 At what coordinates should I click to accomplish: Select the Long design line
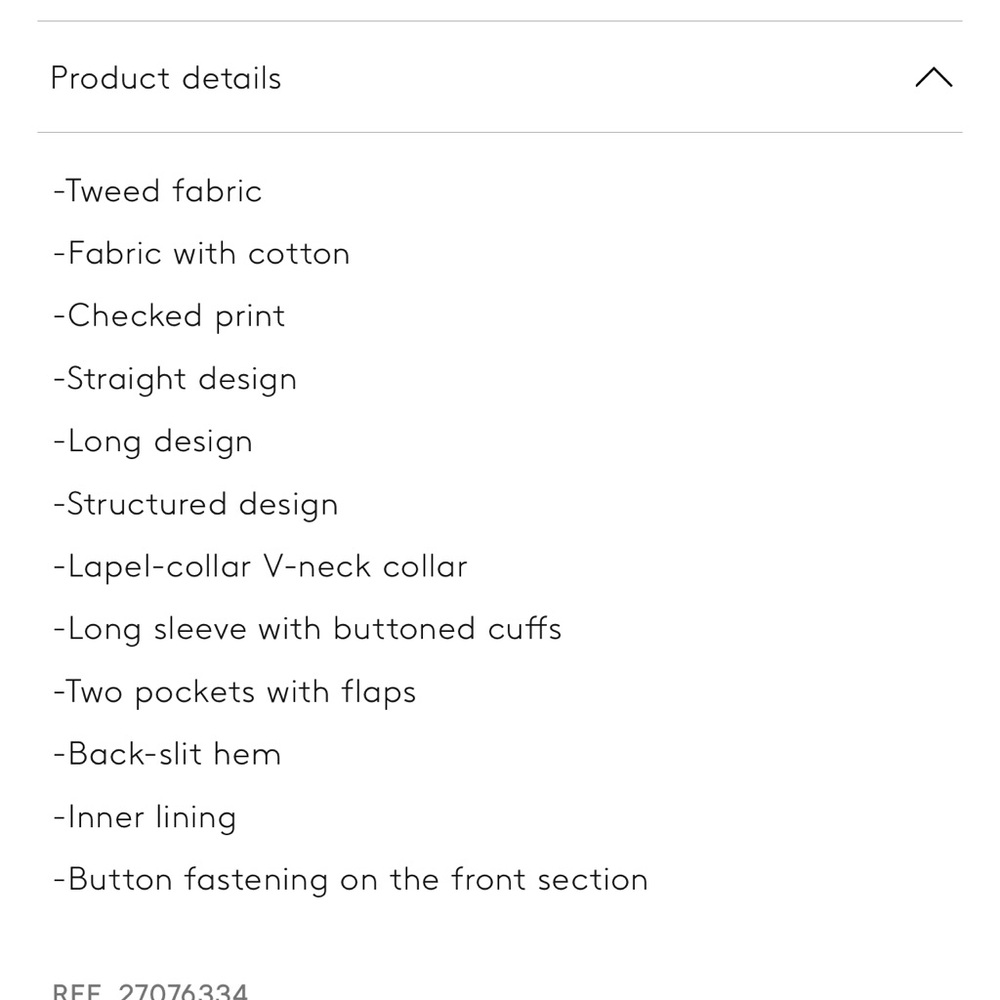coord(153,442)
